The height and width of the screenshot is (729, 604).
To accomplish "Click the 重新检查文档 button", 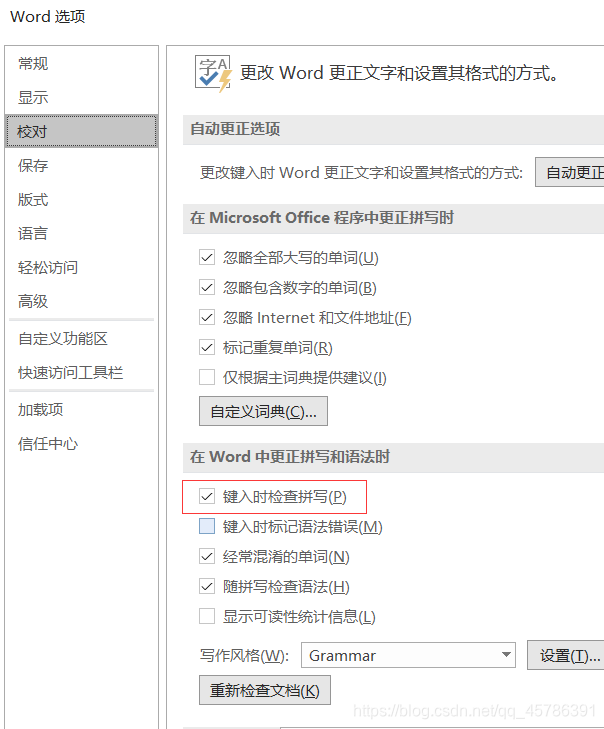I will [265, 690].
